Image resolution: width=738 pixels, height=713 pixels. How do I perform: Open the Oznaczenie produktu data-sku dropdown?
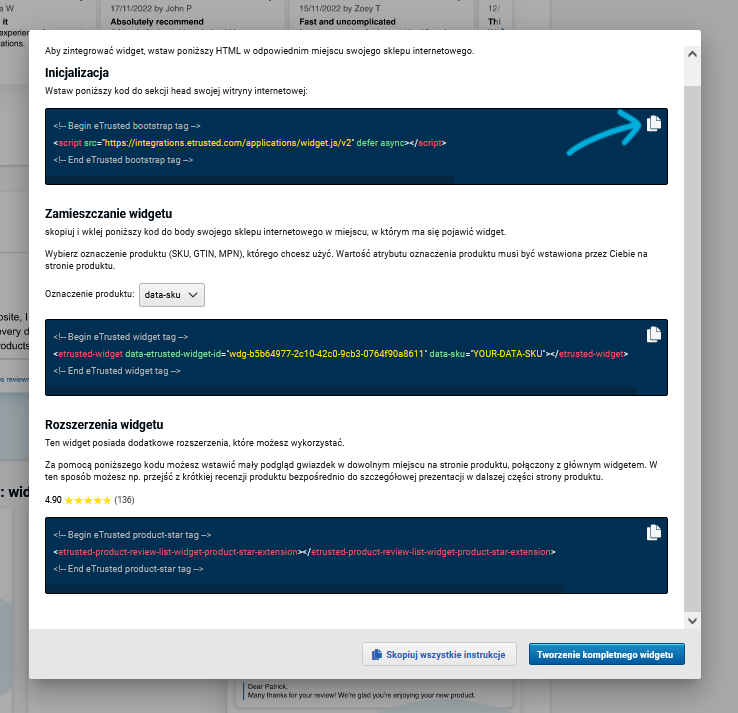click(x=172, y=295)
